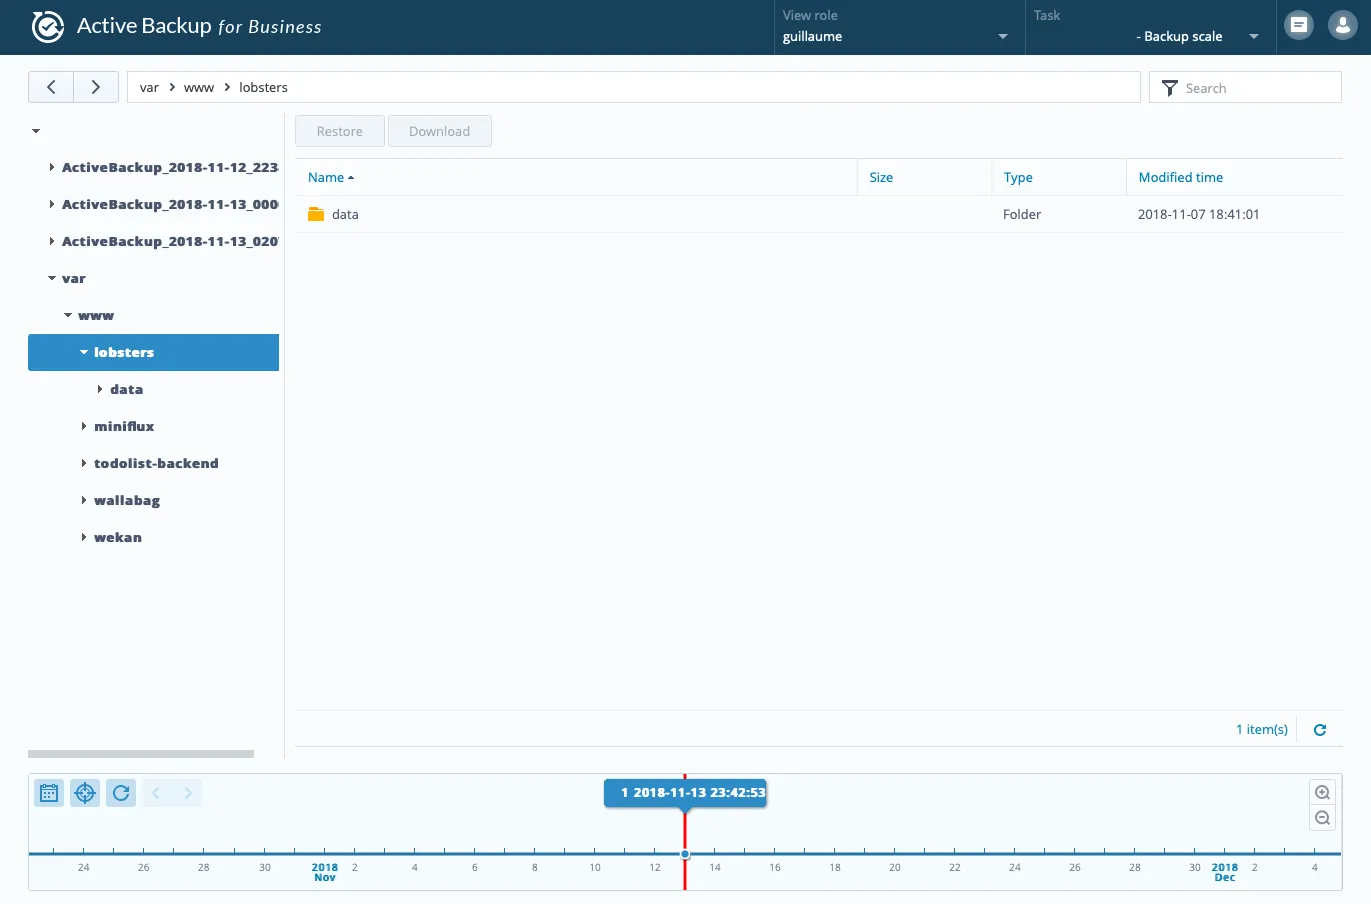Click the Active Backup logo icon
This screenshot has height=904, width=1371.
(x=48, y=27)
